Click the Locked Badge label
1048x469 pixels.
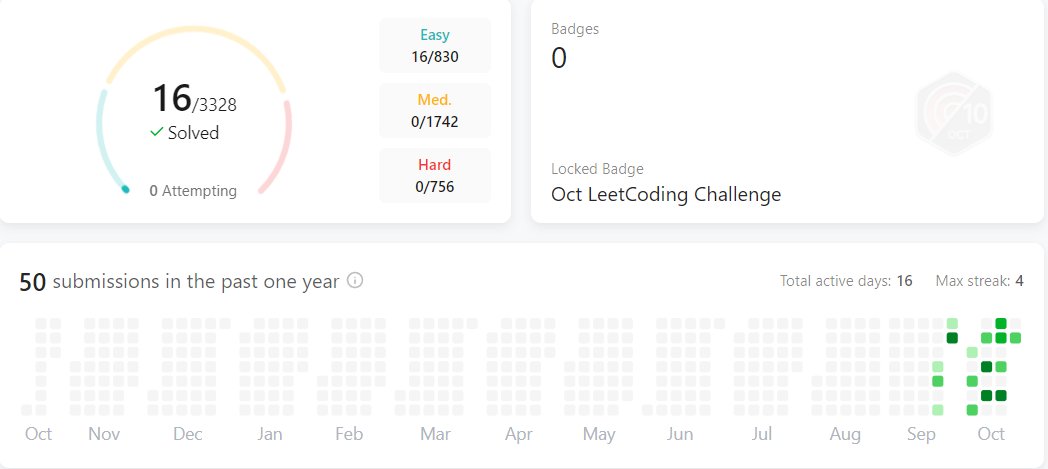[597, 169]
